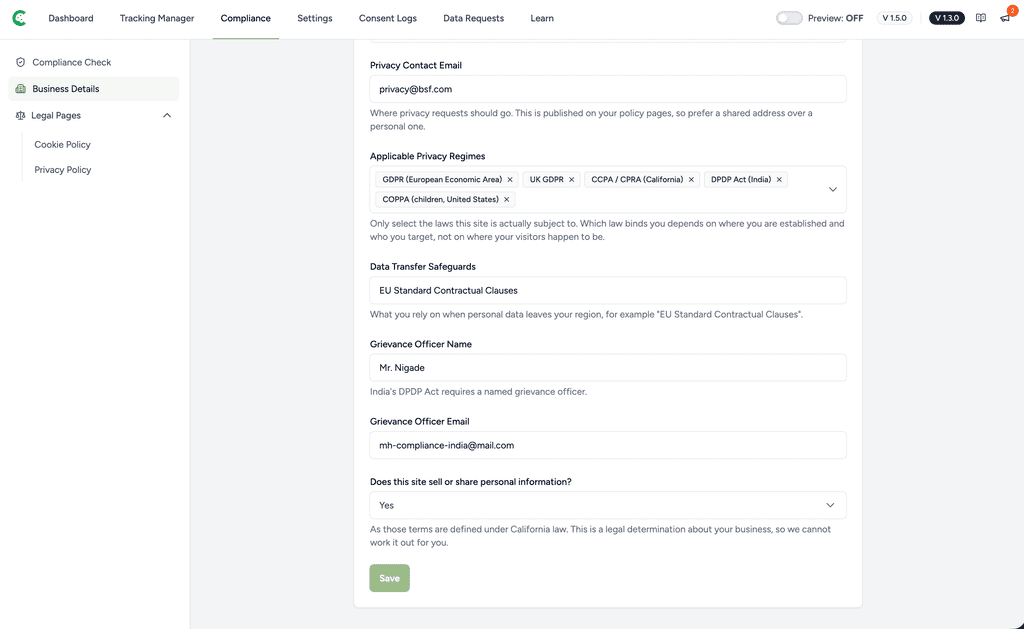1024x629 pixels.
Task: Select Business Details in the sidebar
Action: (93, 89)
